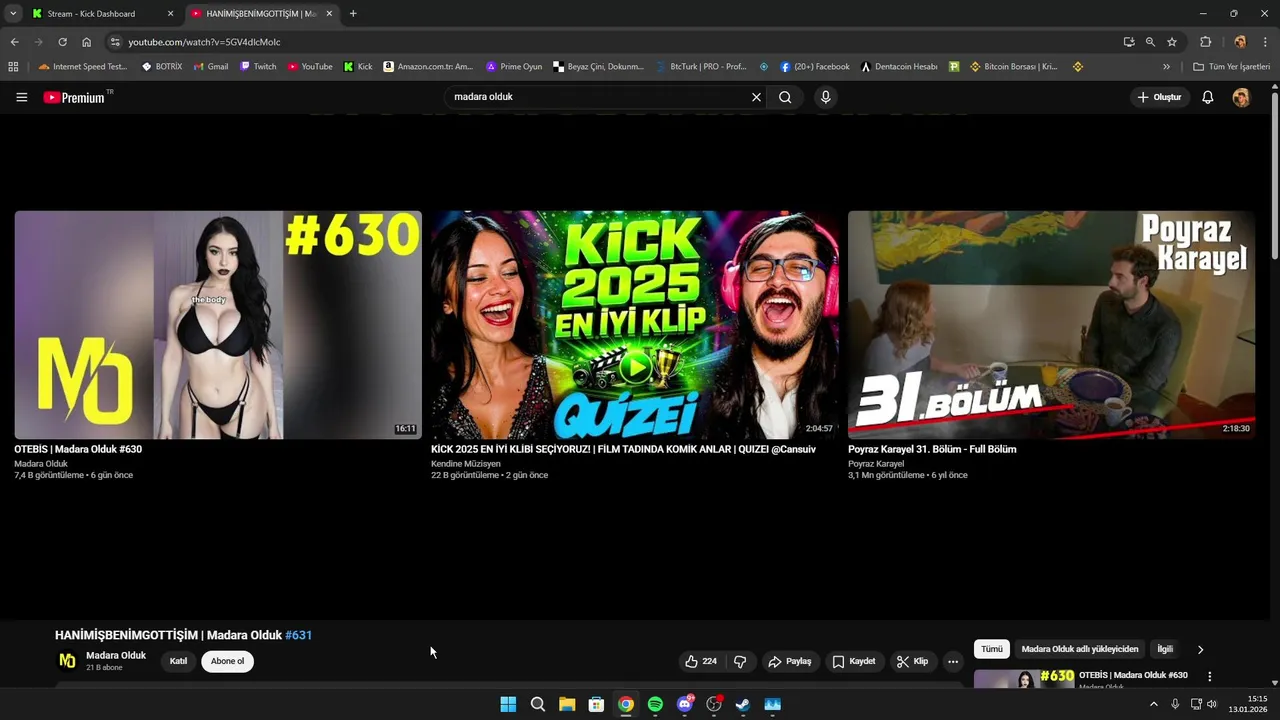
Task: Select the HANIMİŞBENIMGOTTİŞİM YouTube tab
Action: tap(260, 14)
